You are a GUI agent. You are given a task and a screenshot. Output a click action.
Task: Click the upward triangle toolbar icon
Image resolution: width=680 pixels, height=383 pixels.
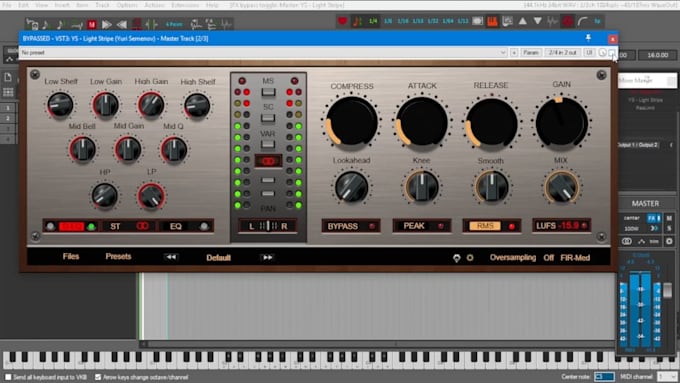click(523, 21)
